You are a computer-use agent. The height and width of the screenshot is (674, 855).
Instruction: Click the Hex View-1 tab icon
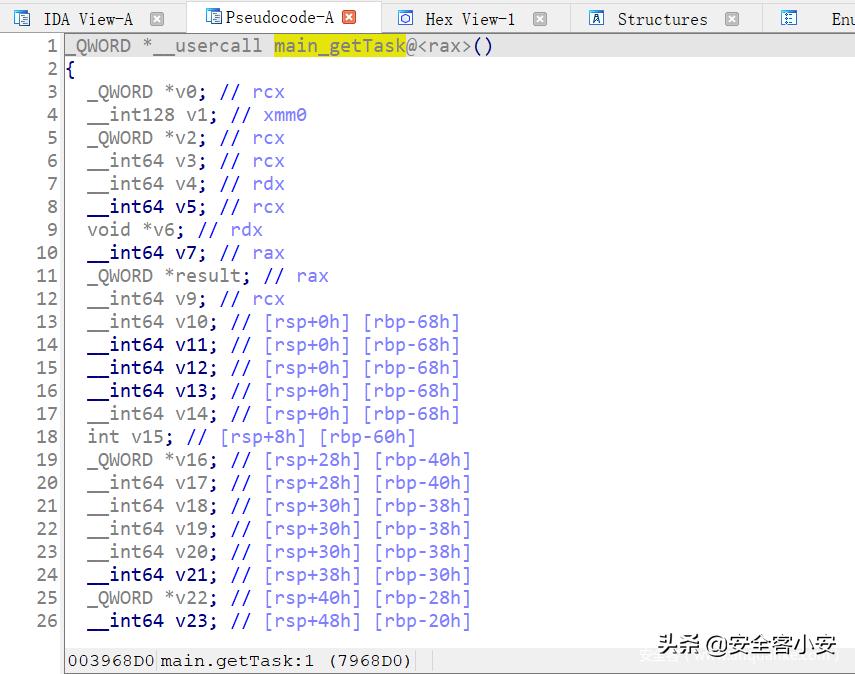pyautogui.click(x=405, y=19)
